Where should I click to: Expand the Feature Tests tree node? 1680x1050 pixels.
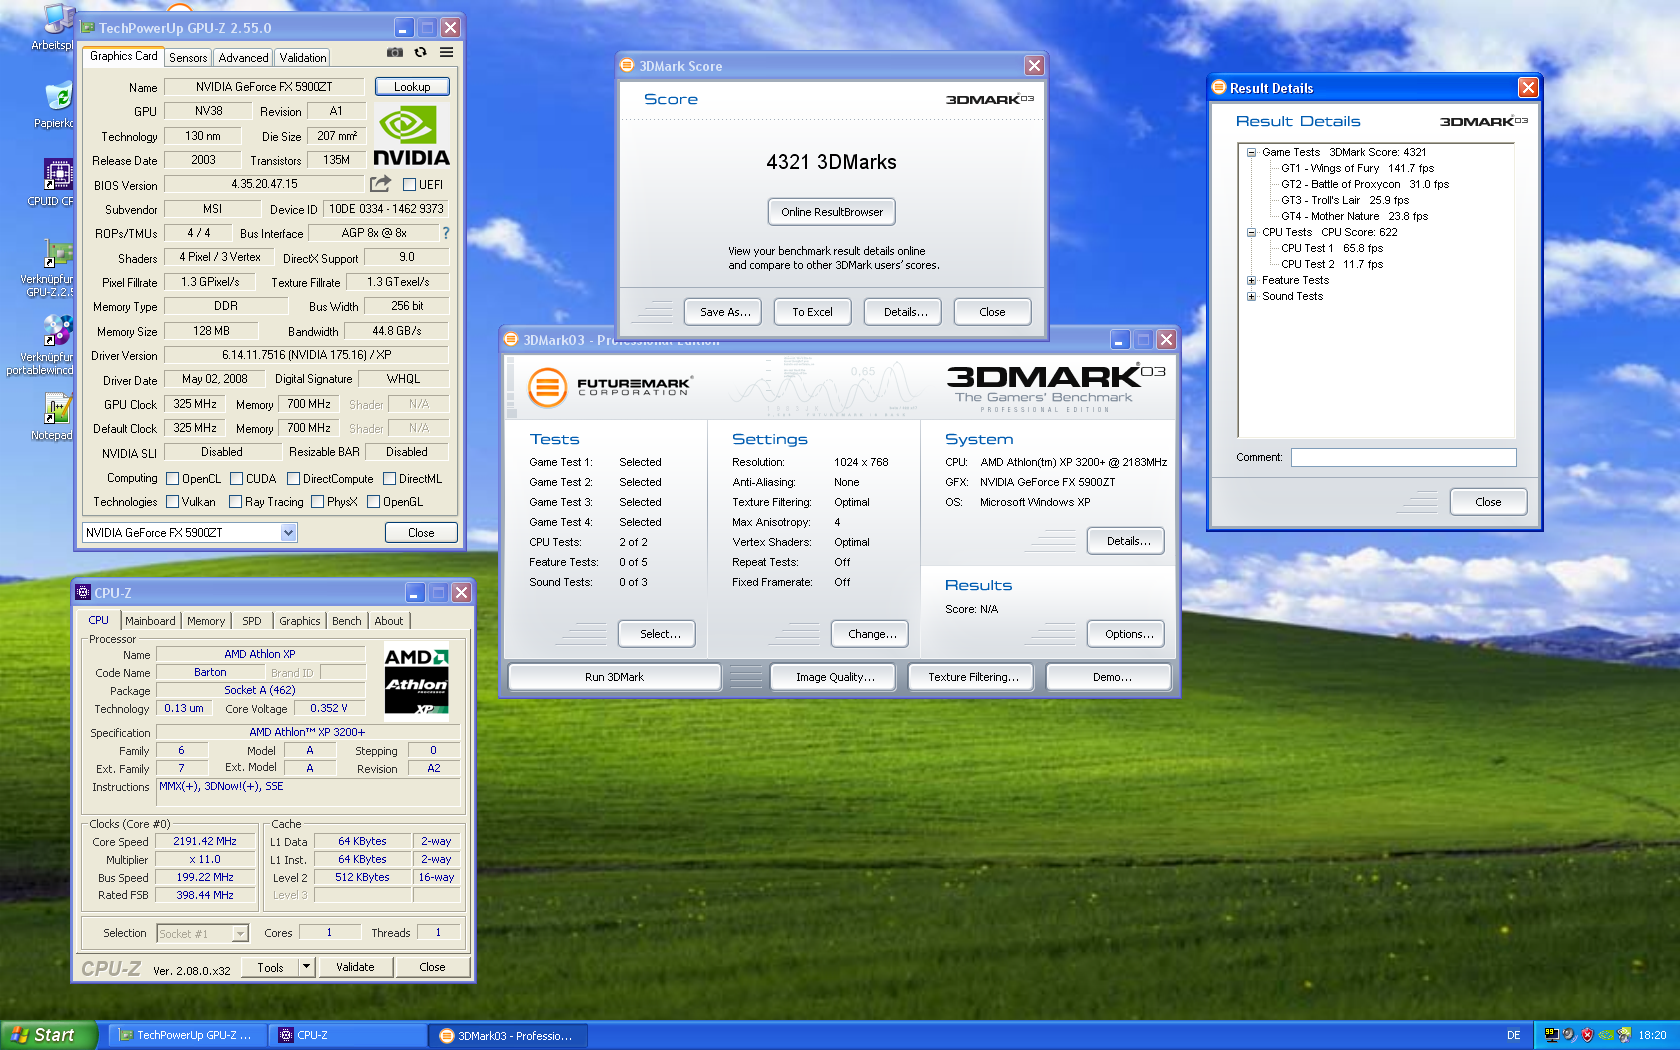(x=1251, y=281)
